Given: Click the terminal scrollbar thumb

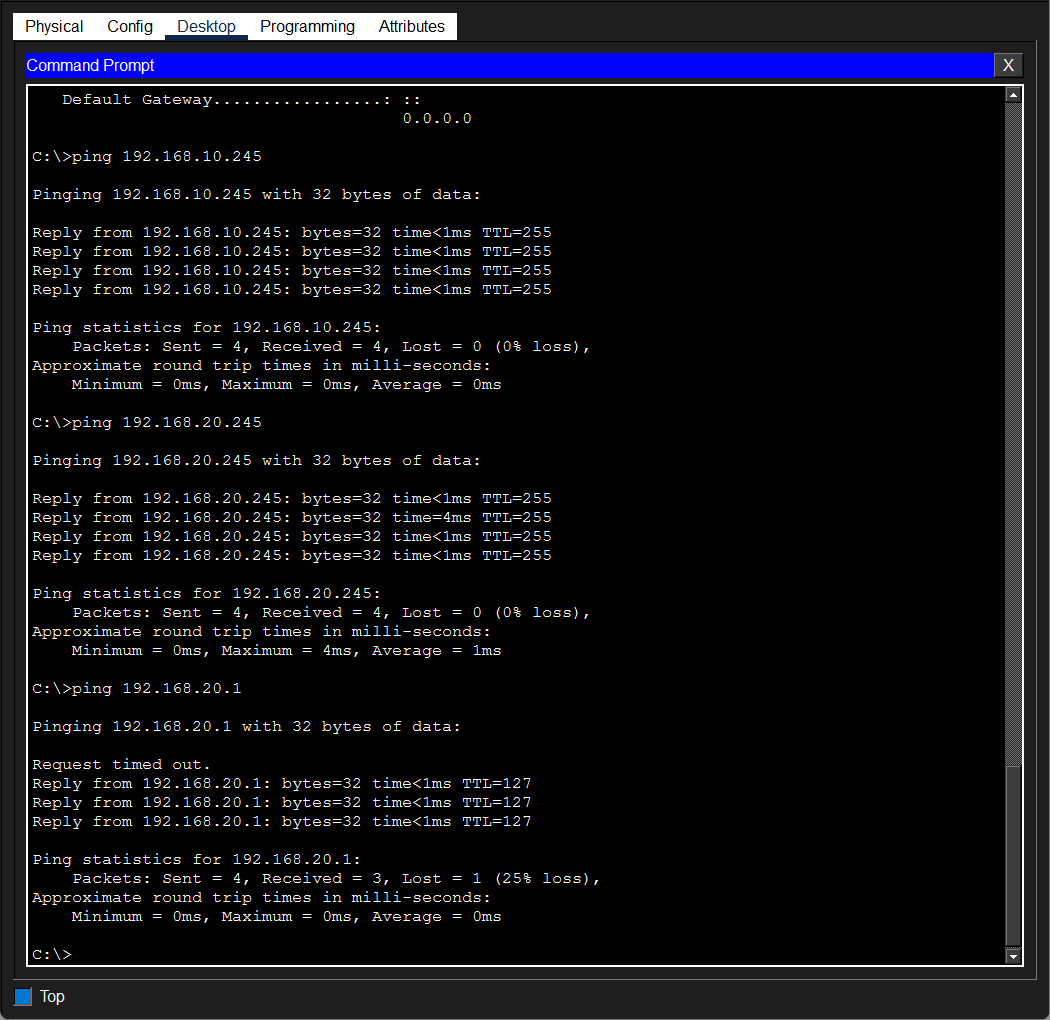Looking at the screenshot, I should click(x=1013, y=857).
